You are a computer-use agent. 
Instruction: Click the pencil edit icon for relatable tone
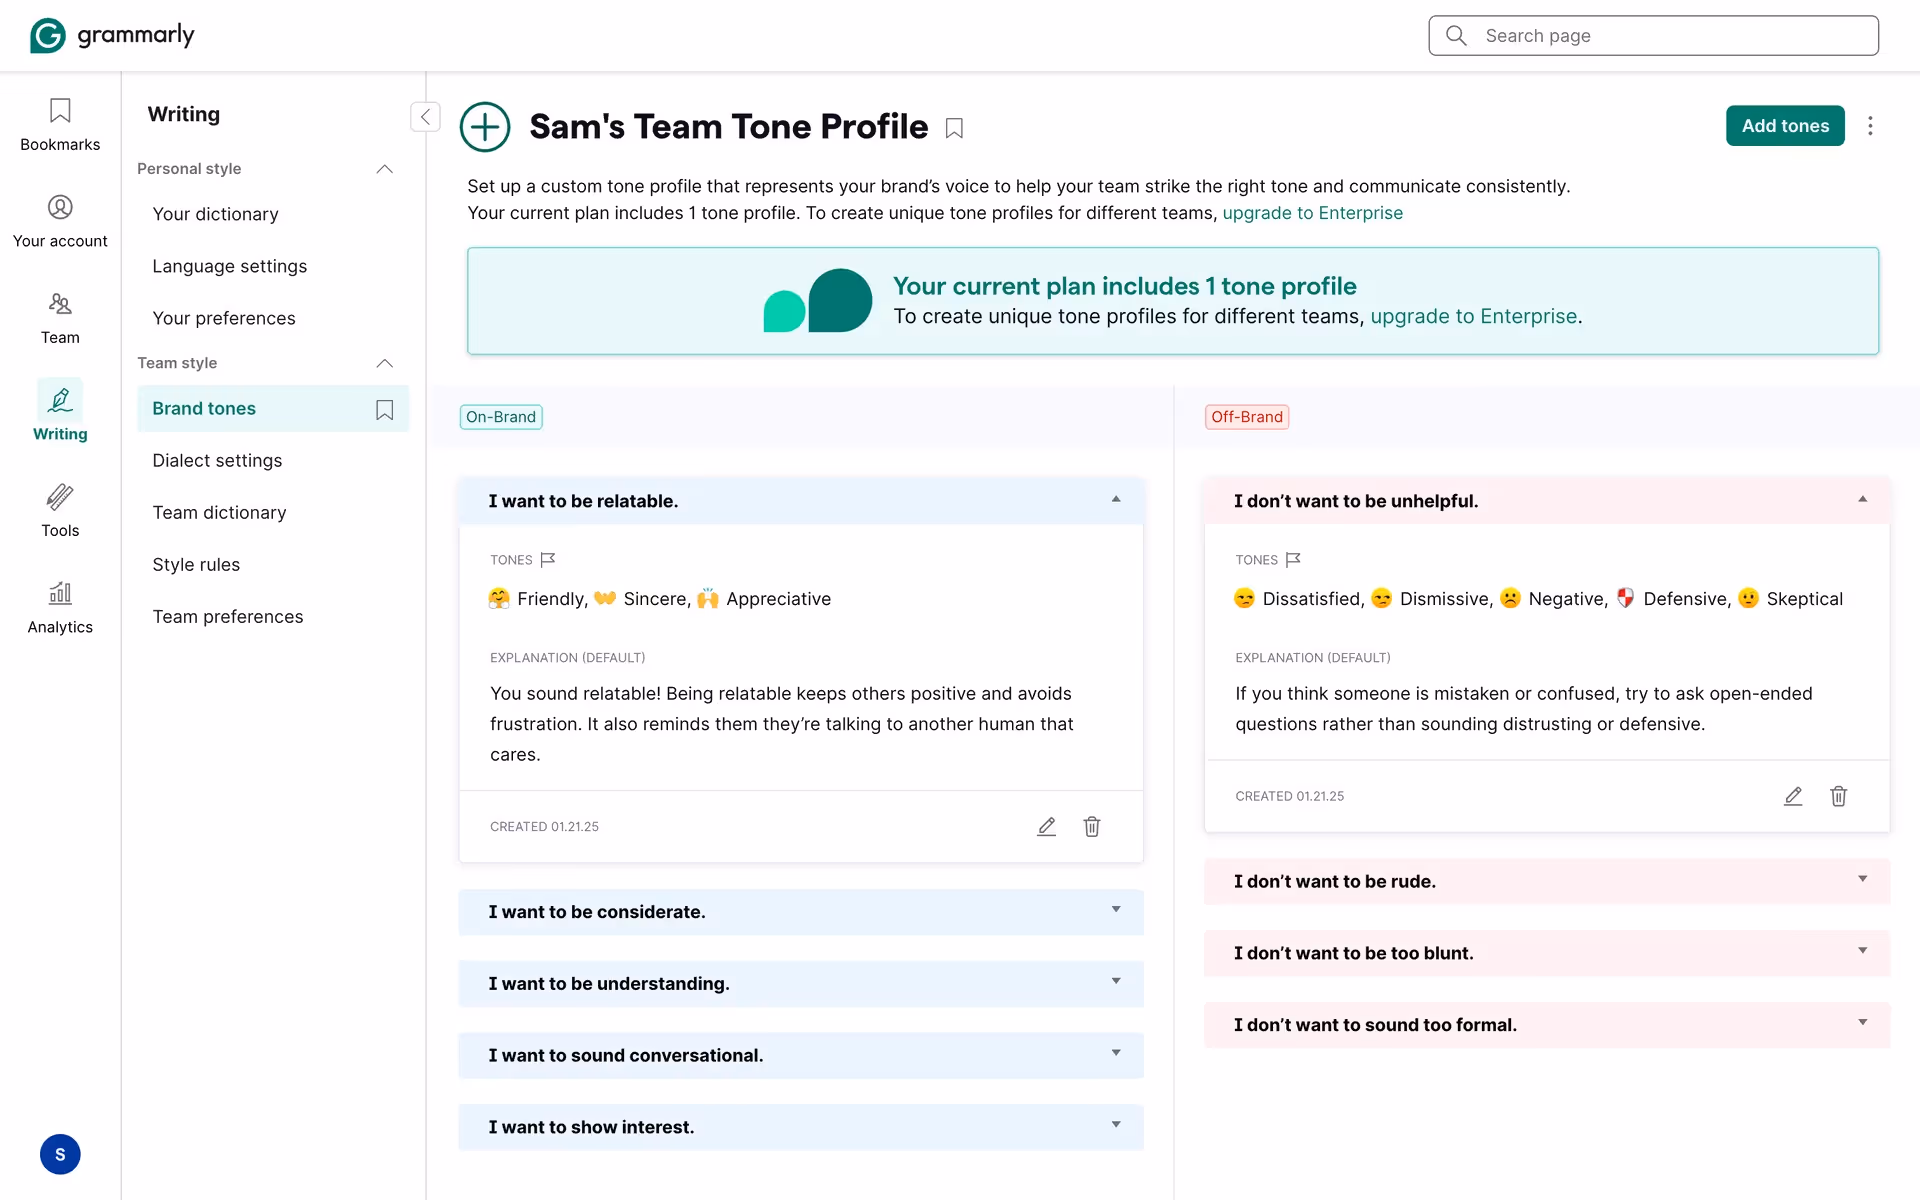pyautogui.click(x=1046, y=827)
